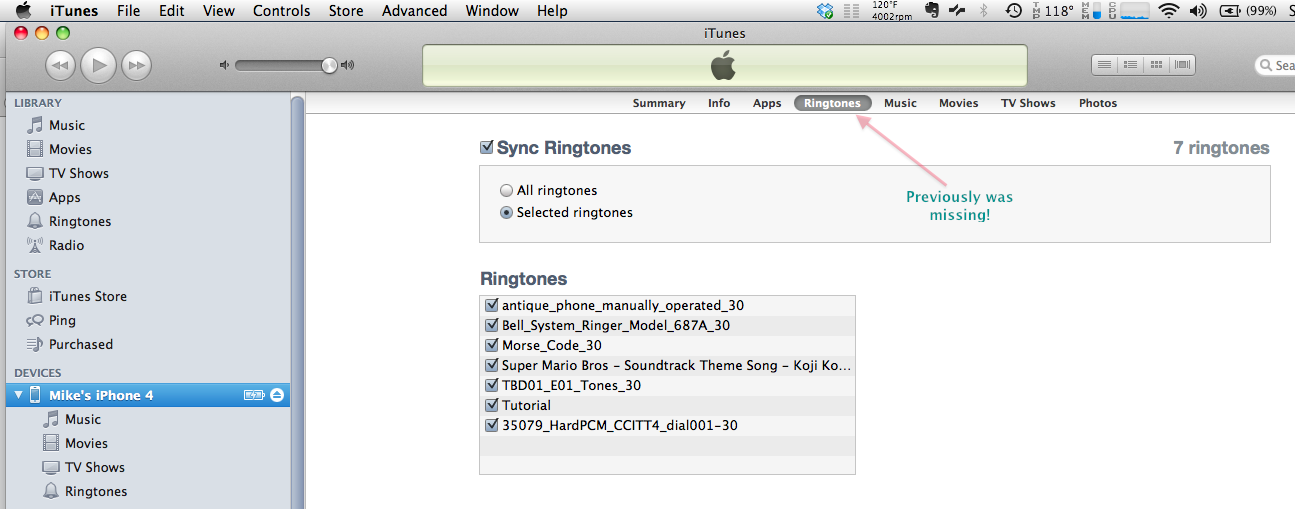Viewport: 1295px width, 509px height.
Task: Switch to the device Music tab
Action: [900, 103]
